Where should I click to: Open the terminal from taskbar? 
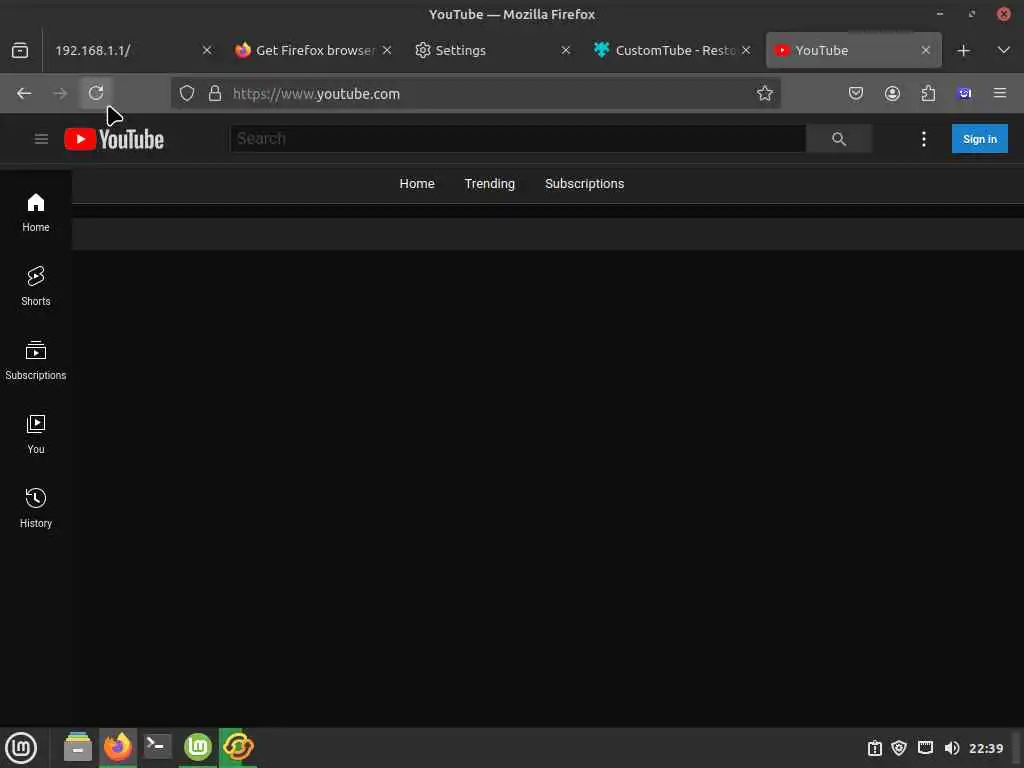[x=157, y=747]
